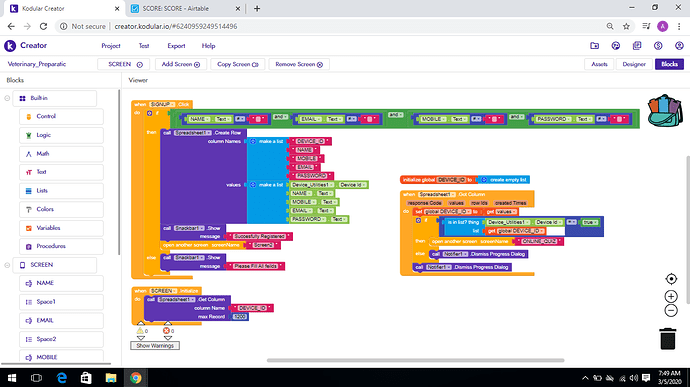Screen dimensions: 690x387
Task: Open a new browser tab
Action: (257, 8)
